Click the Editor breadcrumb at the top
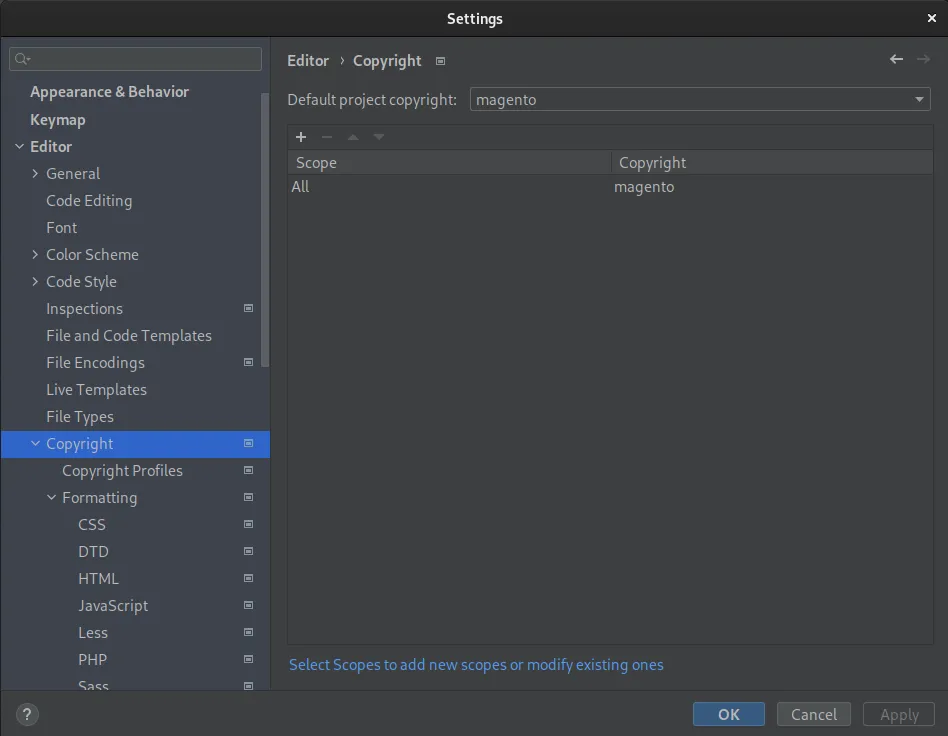This screenshot has width=948, height=736. click(307, 61)
